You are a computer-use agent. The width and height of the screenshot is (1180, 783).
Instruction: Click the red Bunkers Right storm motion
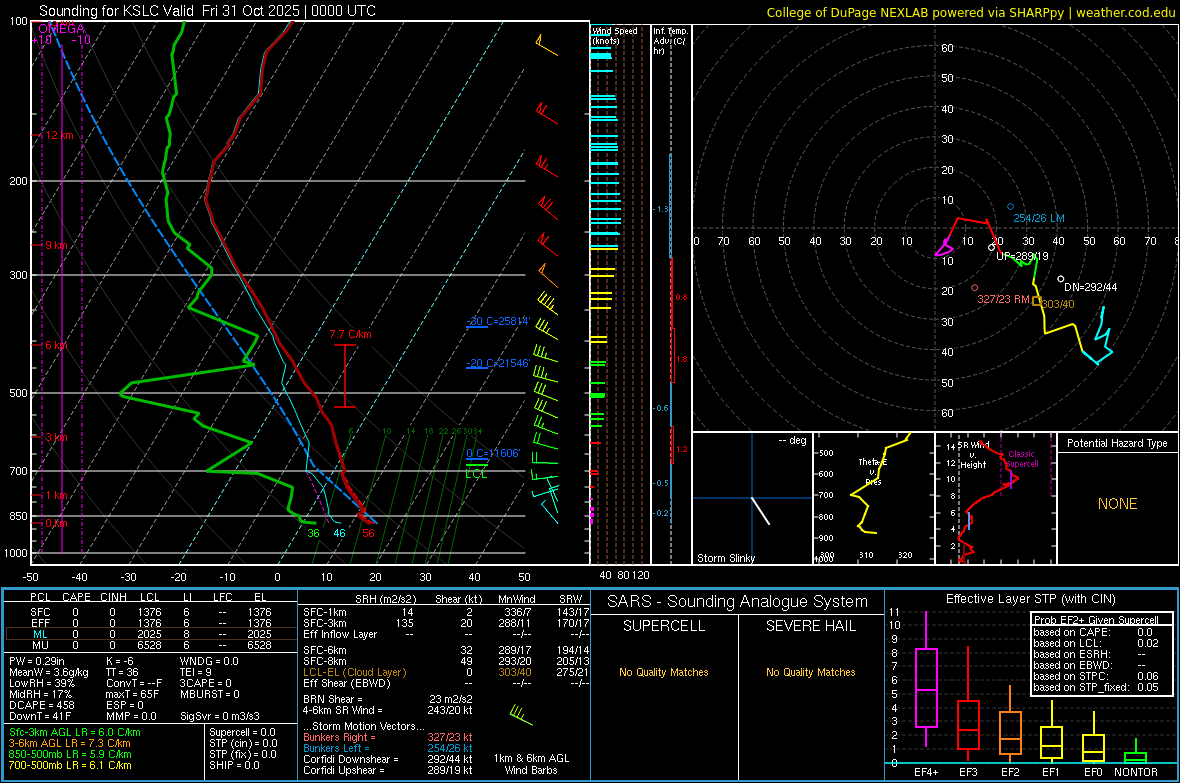click(388, 738)
